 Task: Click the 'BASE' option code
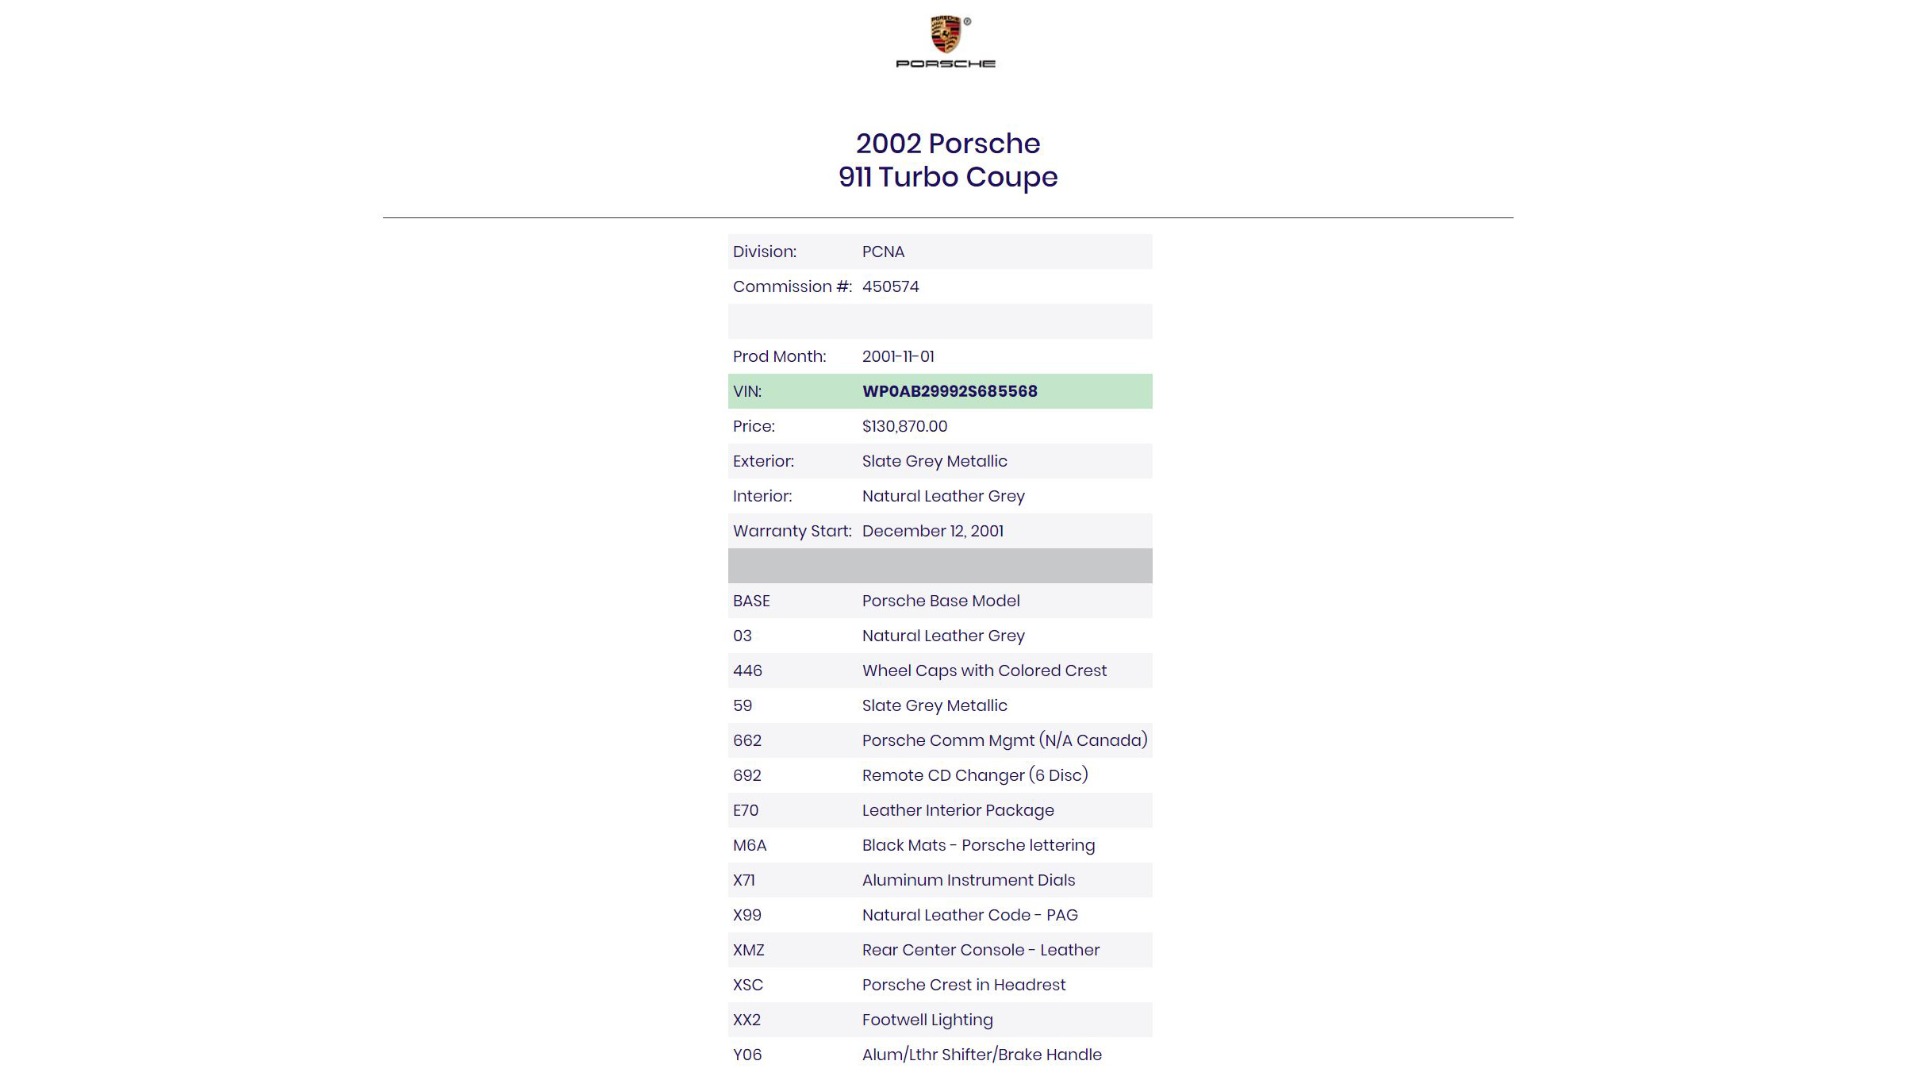click(x=751, y=601)
